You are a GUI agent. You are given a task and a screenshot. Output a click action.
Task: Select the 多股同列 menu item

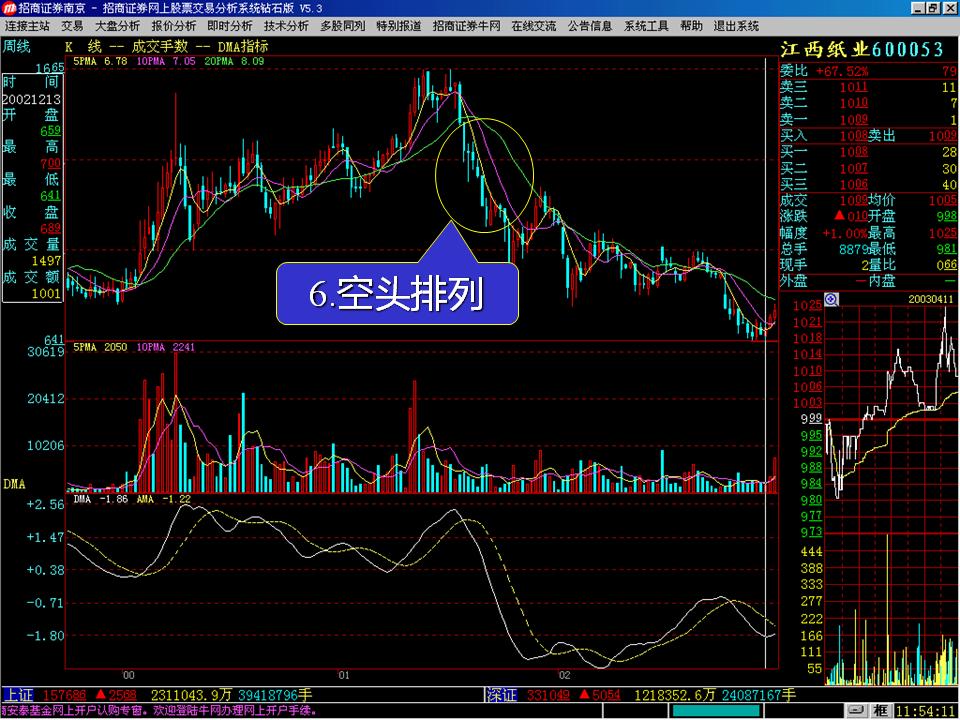pyautogui.click(x=343, y=26)
